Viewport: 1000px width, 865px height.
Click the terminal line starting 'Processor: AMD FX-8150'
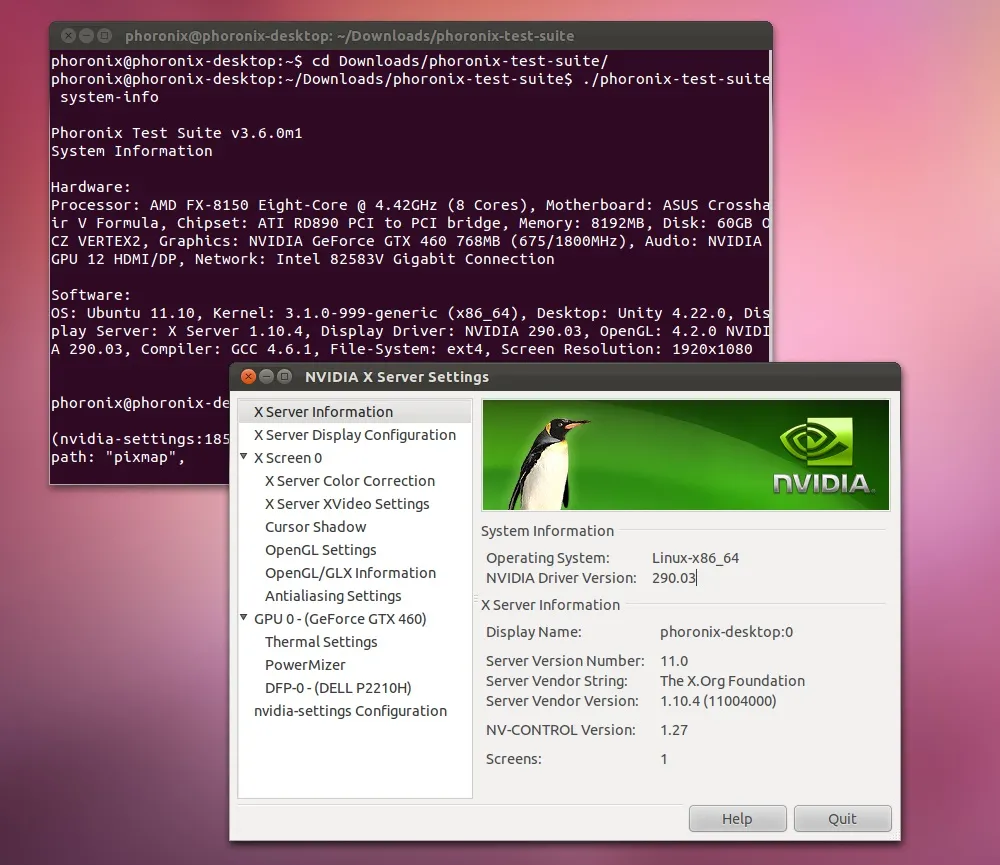pos(410,205)
